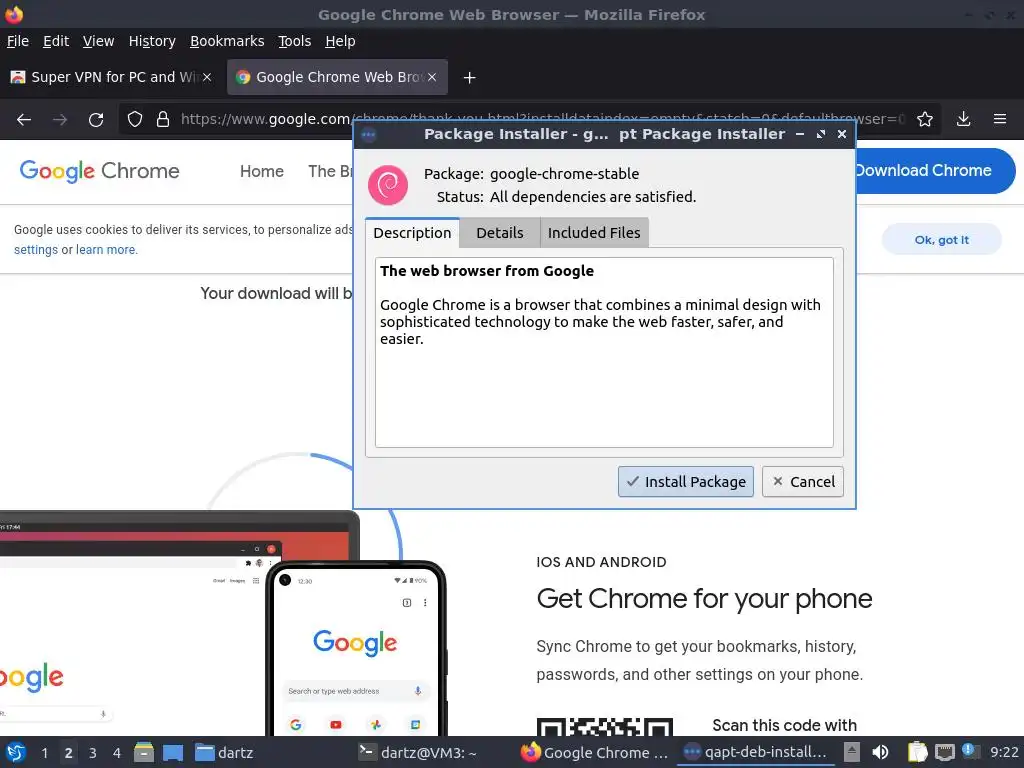Open the Edit menu in Firefox

point(56,41)
